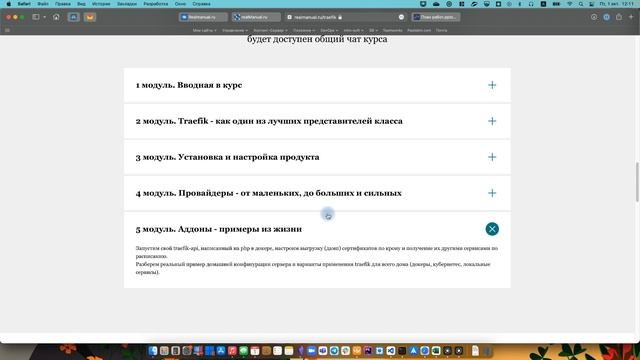Open the 'Правка' menu
640x360 pixels.
tap(63, 4)
